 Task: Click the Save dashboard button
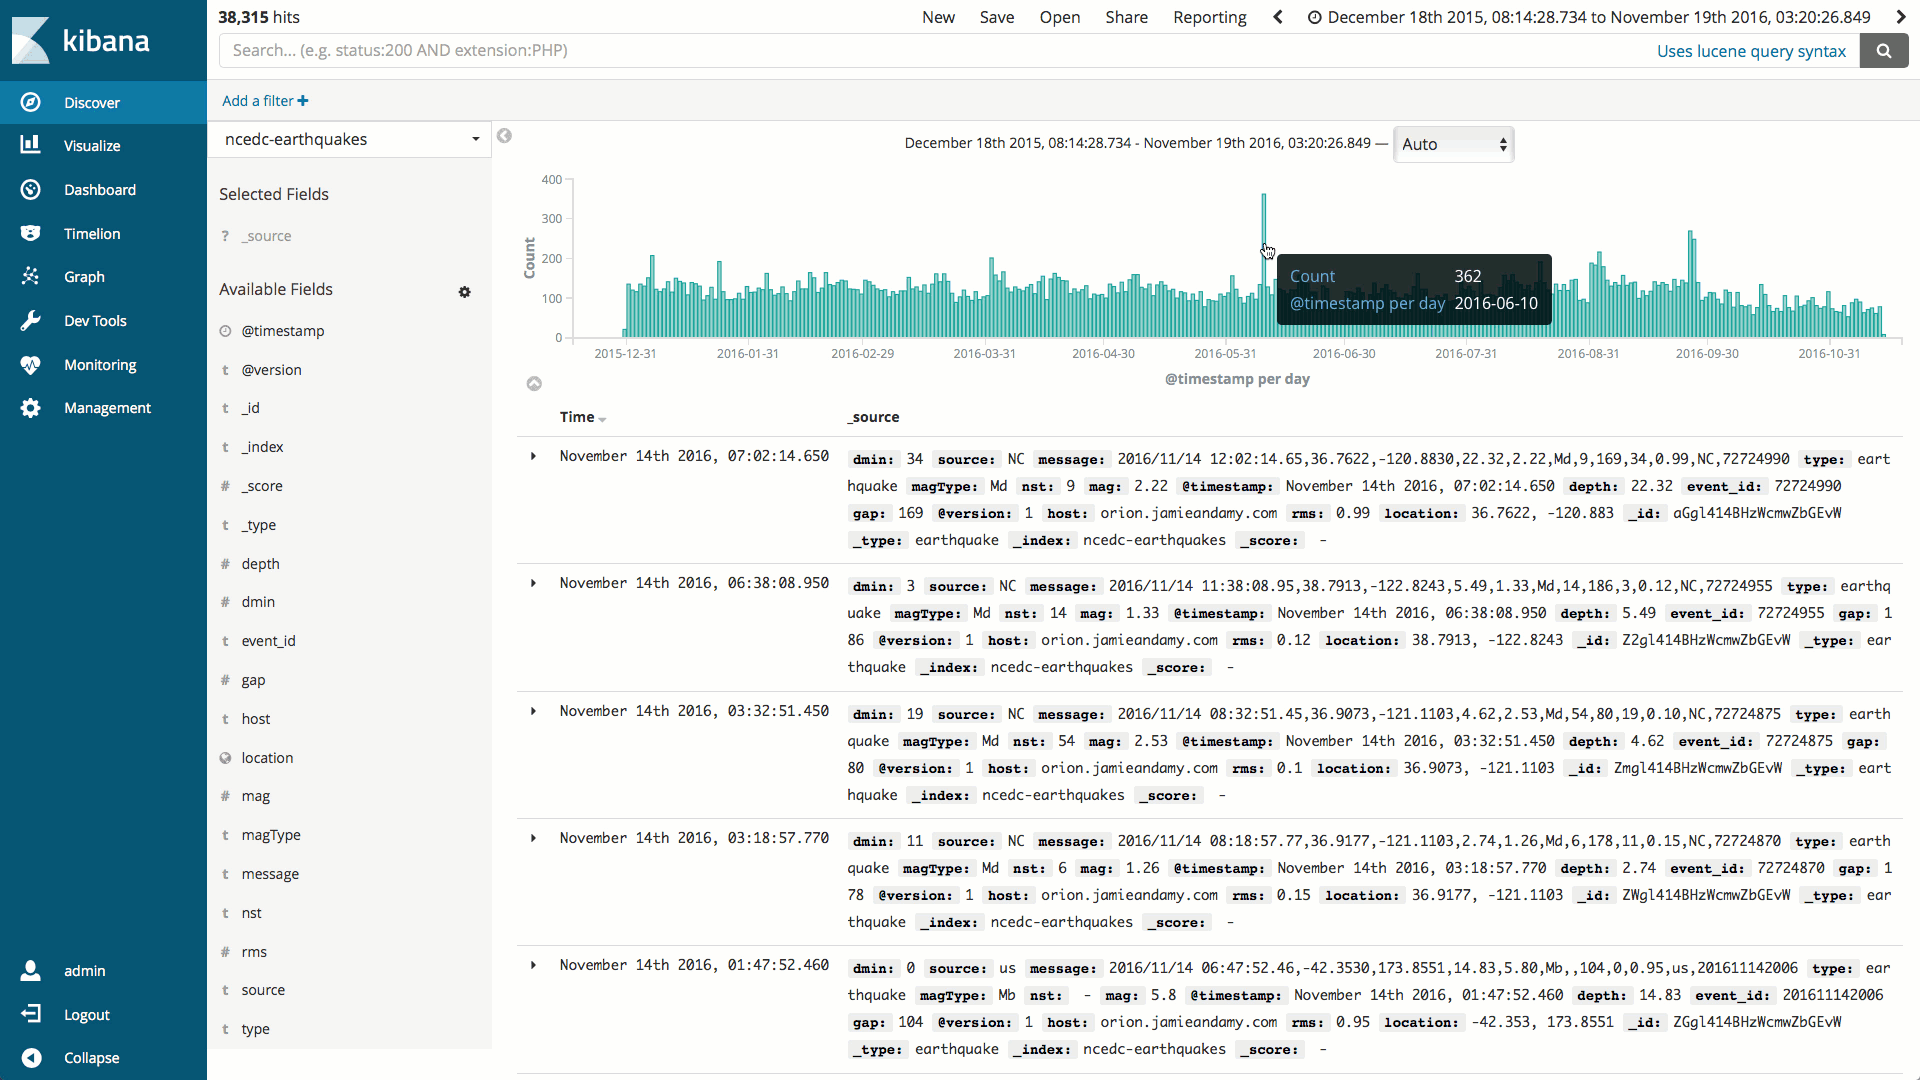tap(997, 17)
